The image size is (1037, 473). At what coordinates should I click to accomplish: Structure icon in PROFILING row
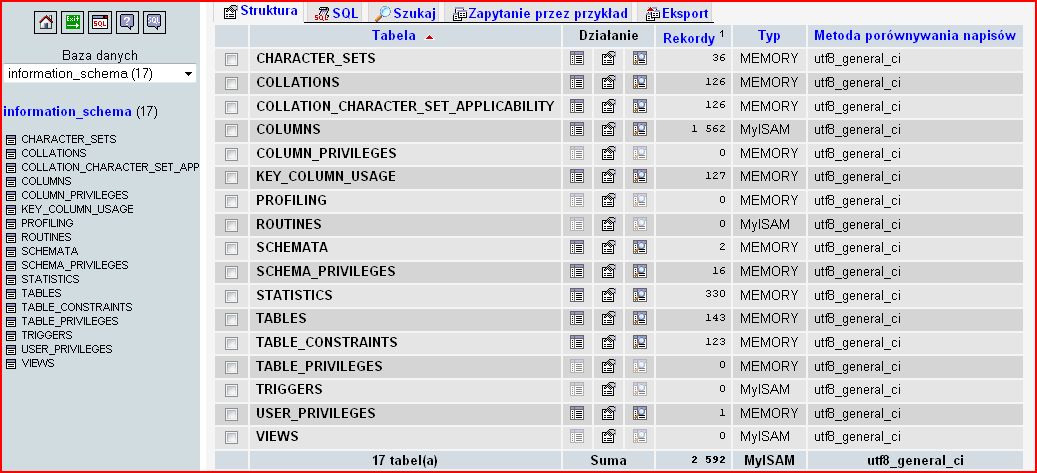point(608,200)
